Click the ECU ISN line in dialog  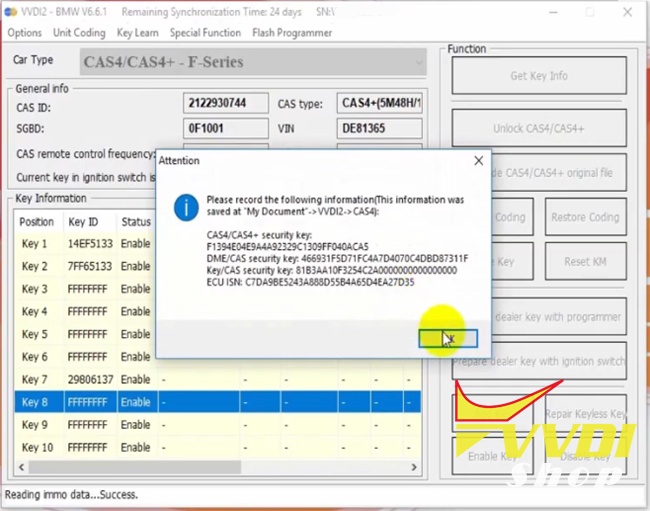coord(310,282)
